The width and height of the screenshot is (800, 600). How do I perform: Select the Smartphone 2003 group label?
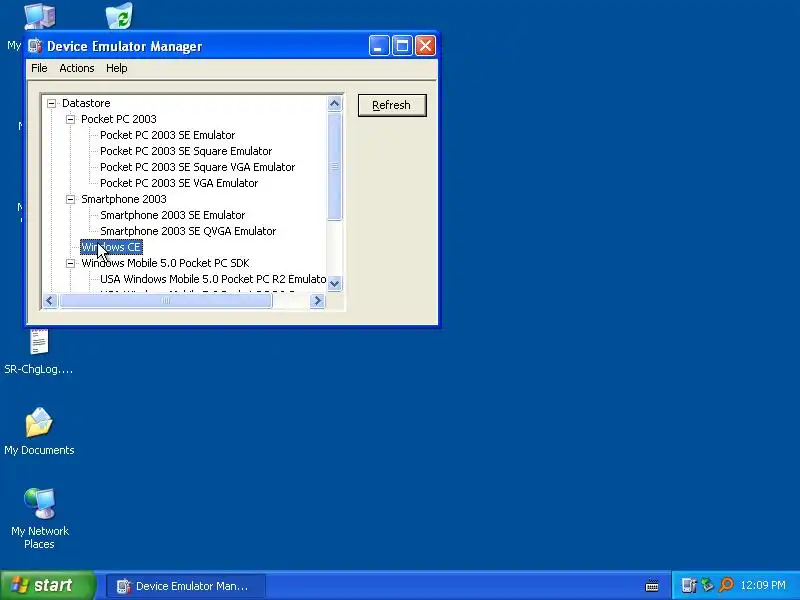(x=123, y=199)
